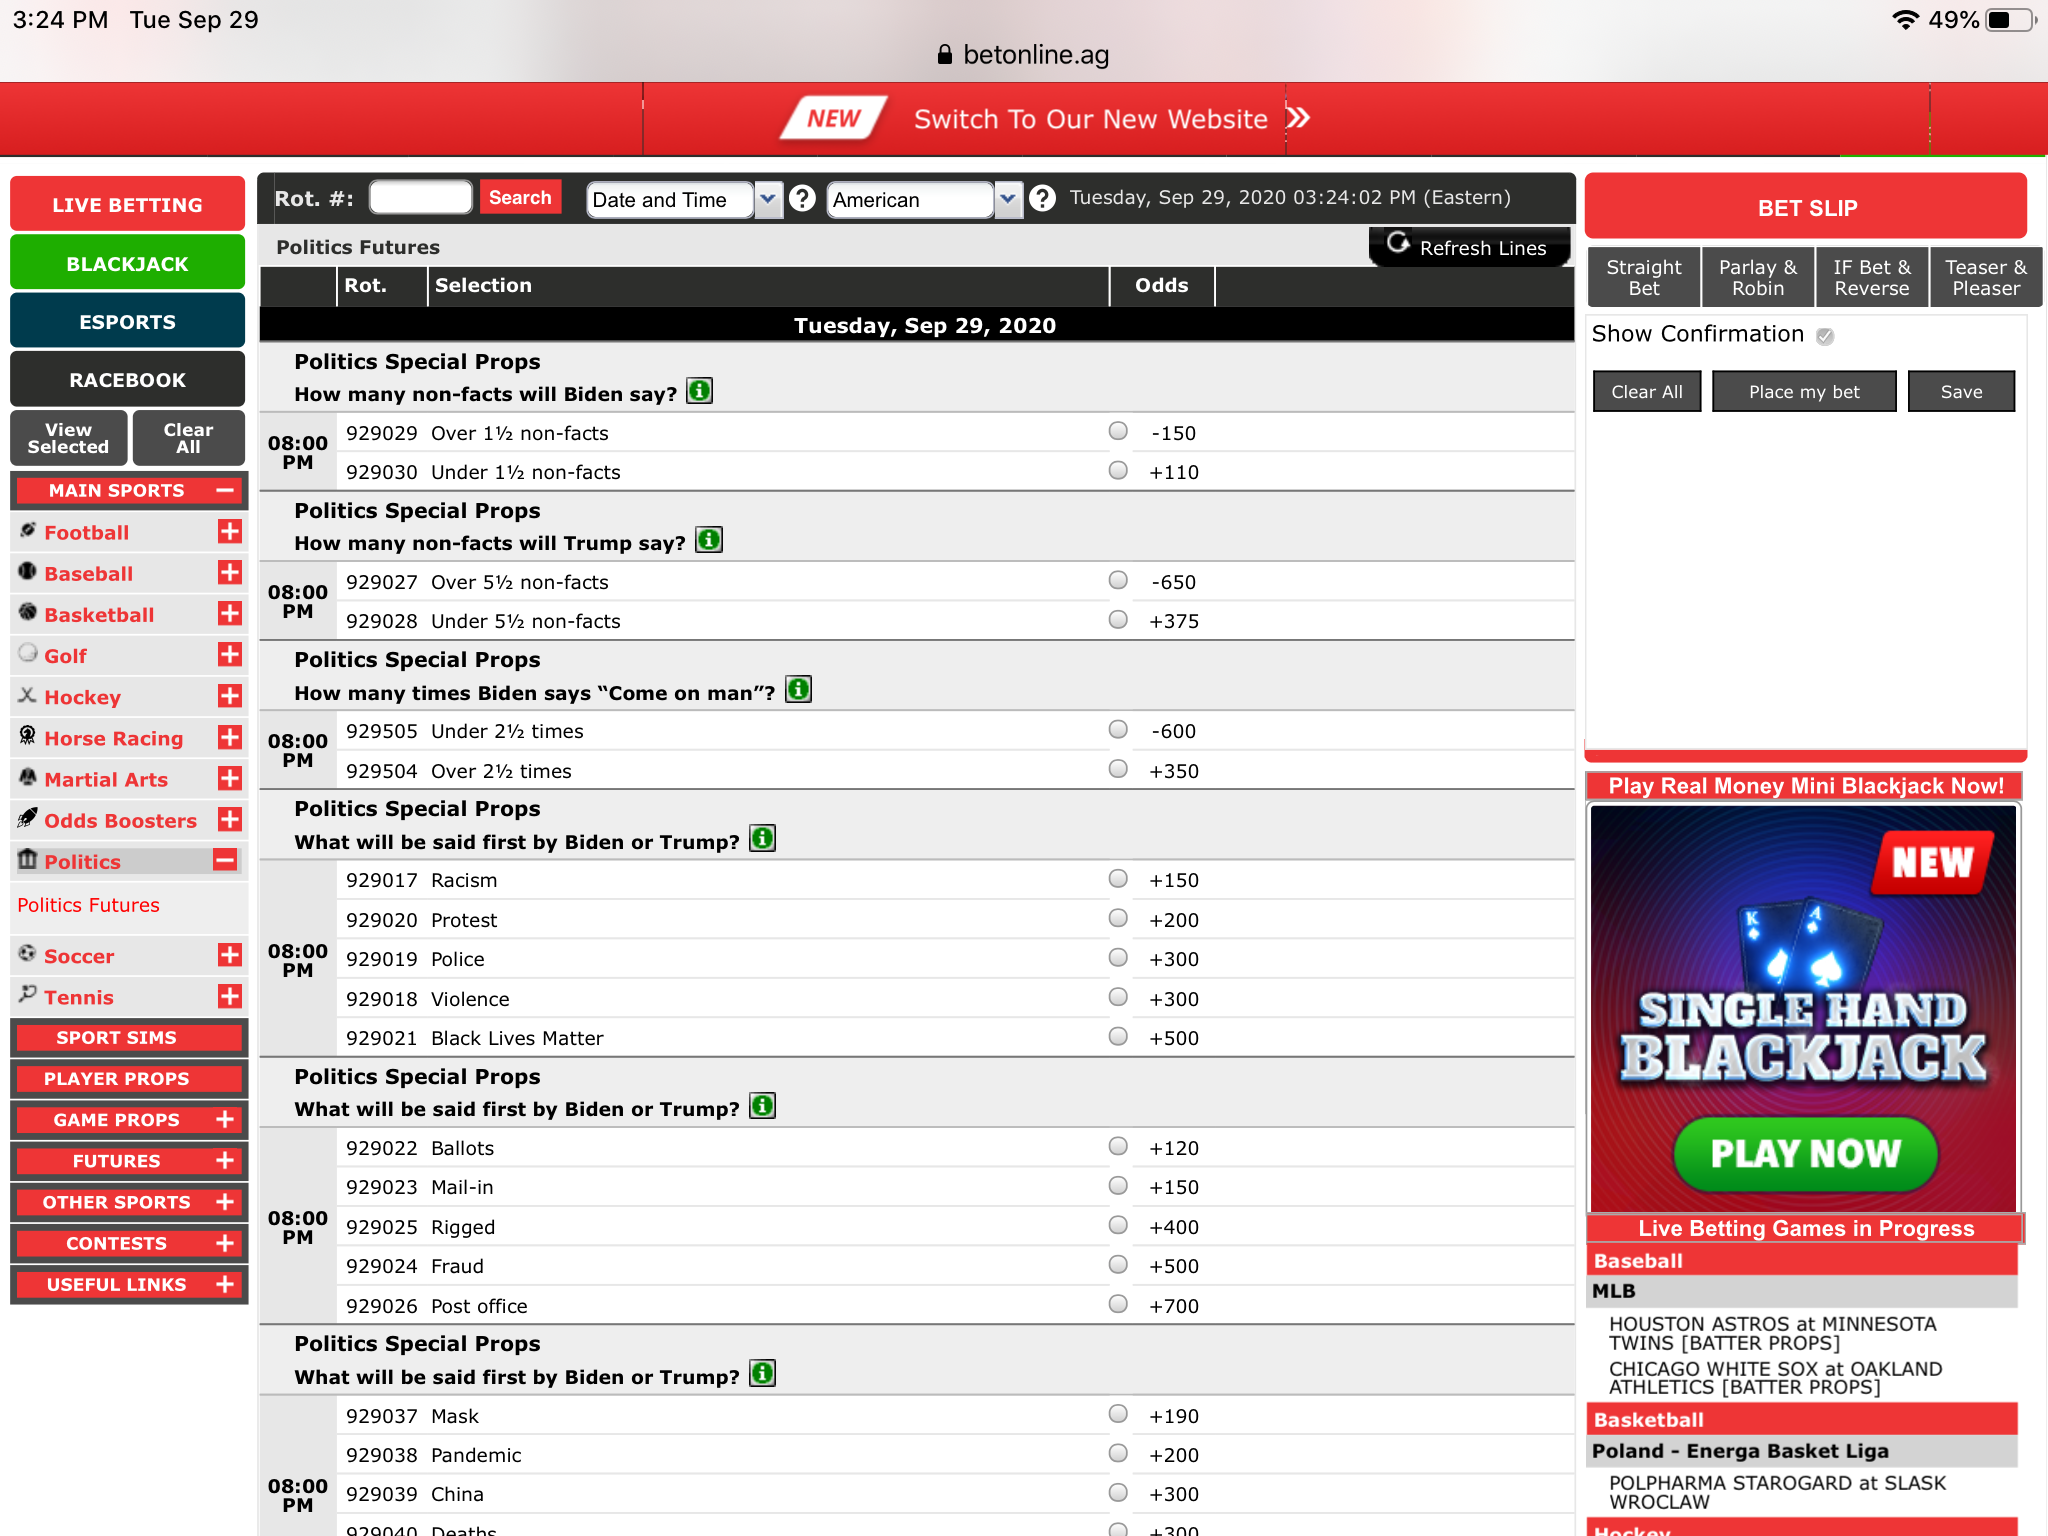The image size is (2048, 1536).
Task: Click the Refresh Lines button
Action: [1468, 247]
